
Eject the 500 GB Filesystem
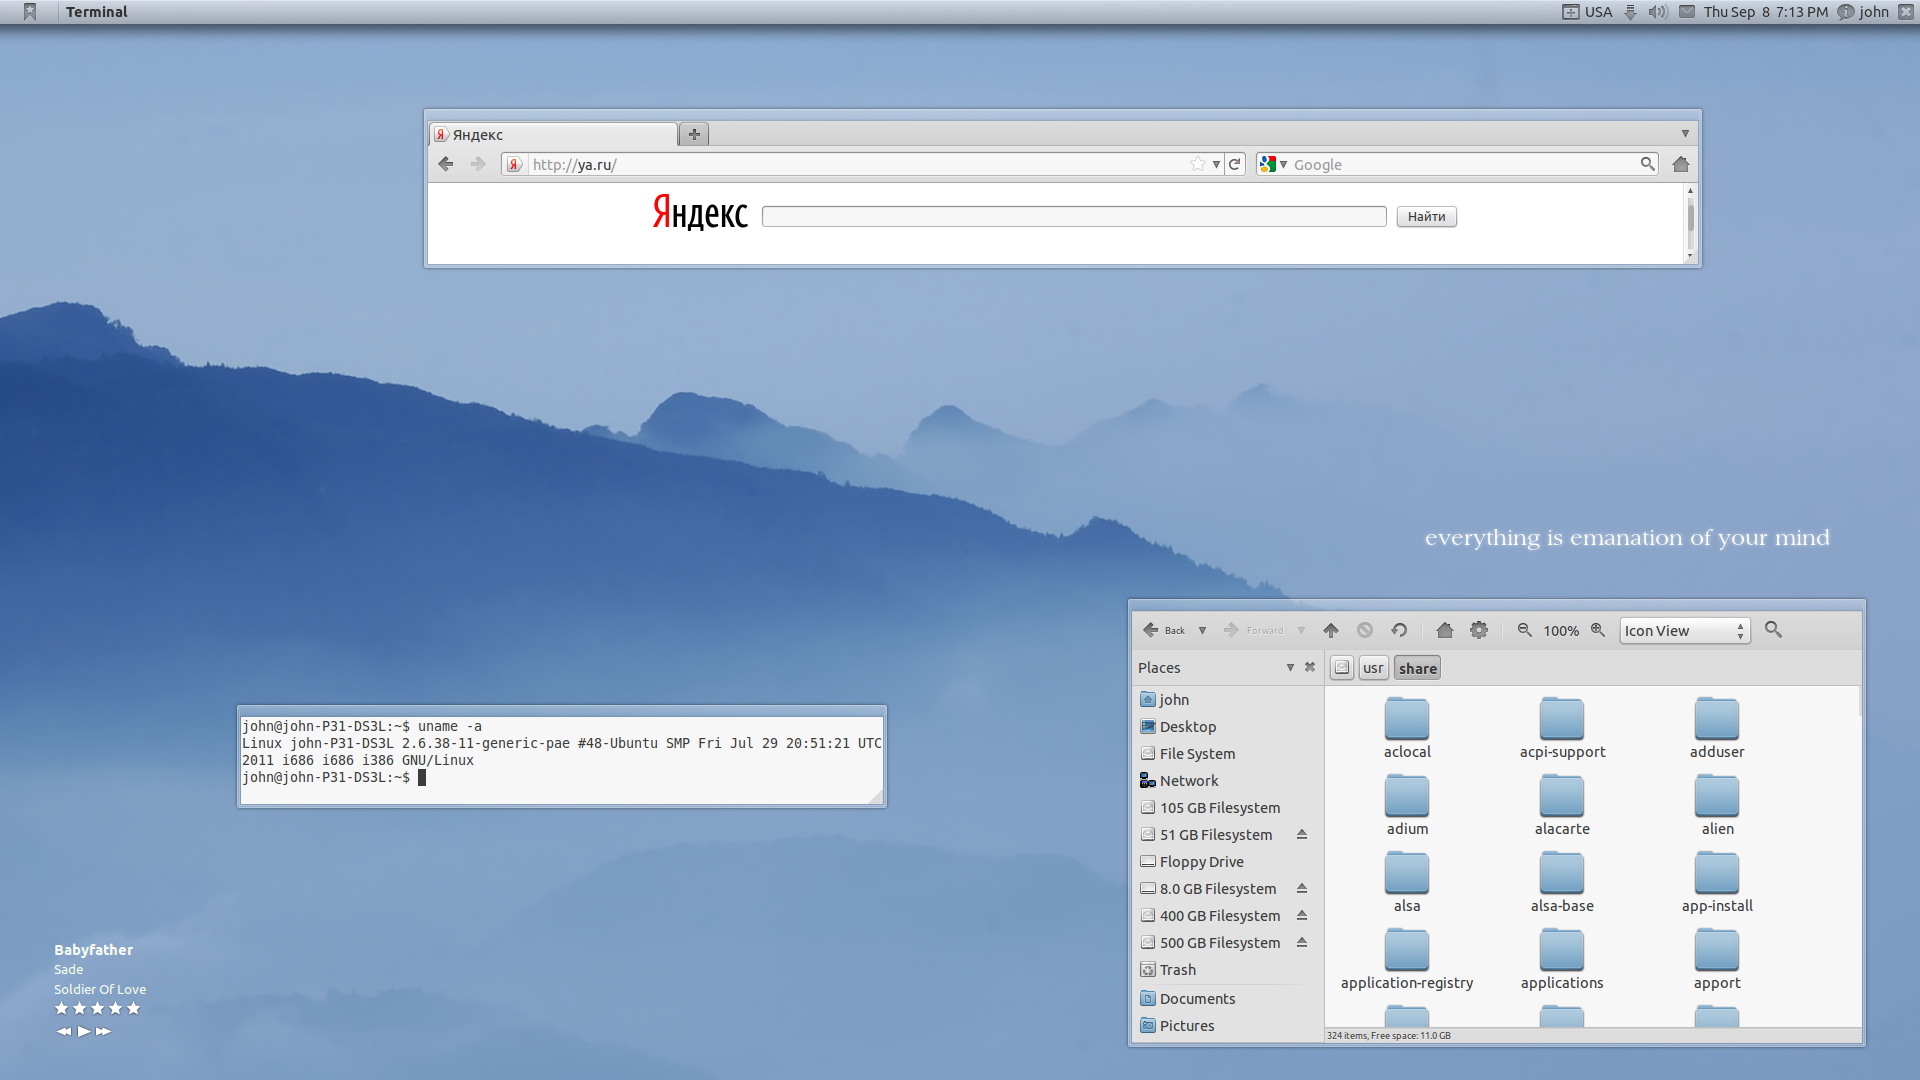click(1302, 942)
